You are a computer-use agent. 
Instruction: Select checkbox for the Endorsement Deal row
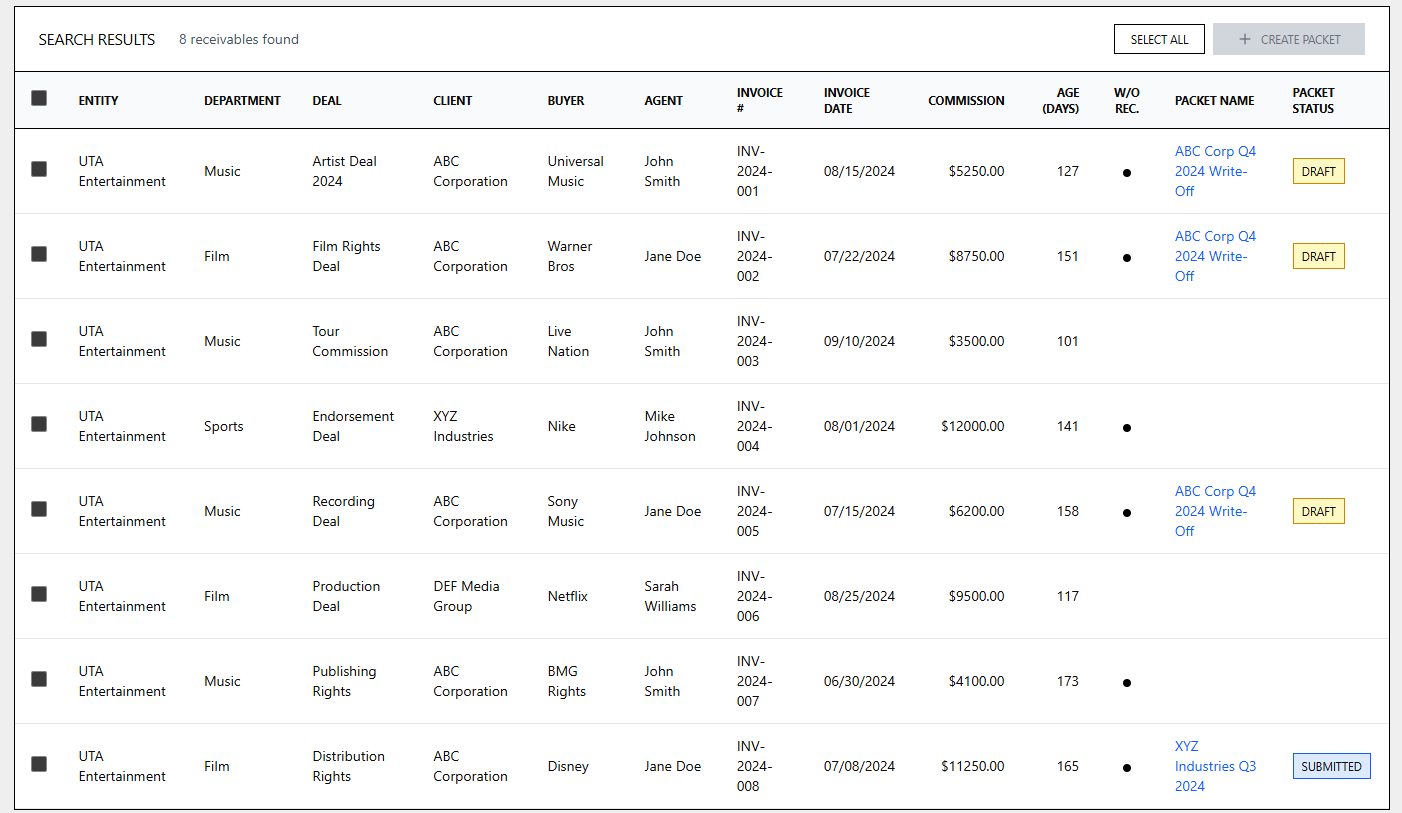39,424
